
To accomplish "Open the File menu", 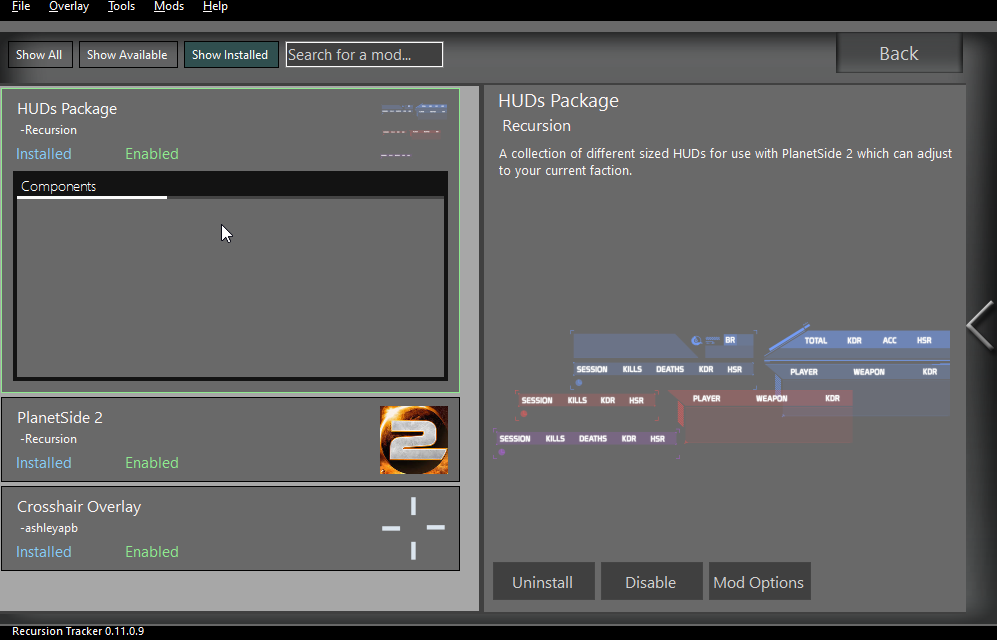I will coord(21,7).
